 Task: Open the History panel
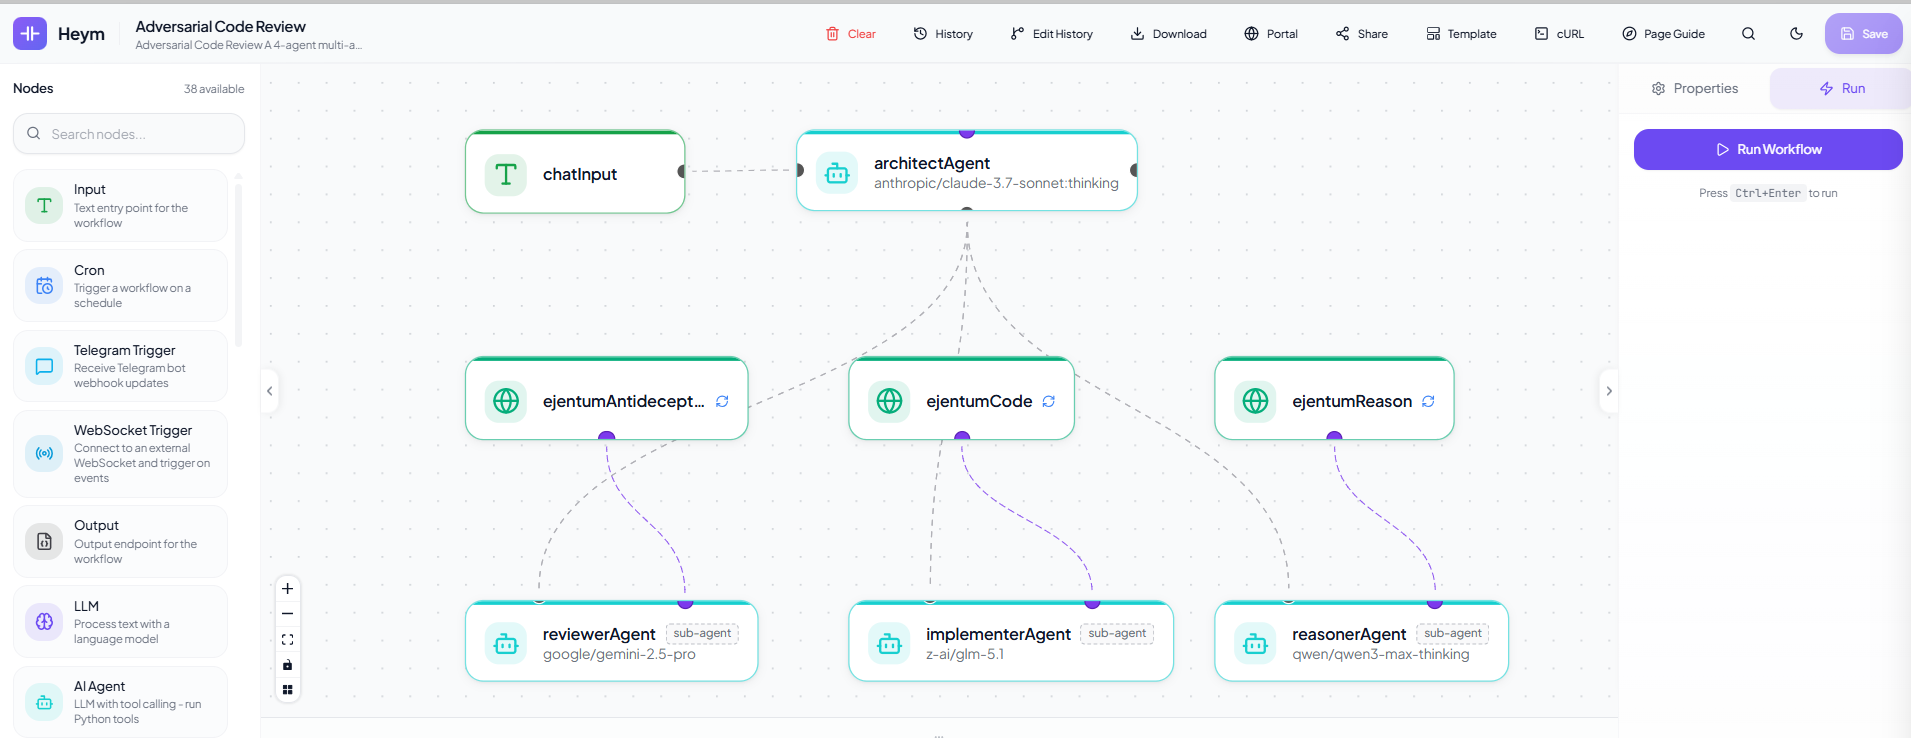[943, 34]
